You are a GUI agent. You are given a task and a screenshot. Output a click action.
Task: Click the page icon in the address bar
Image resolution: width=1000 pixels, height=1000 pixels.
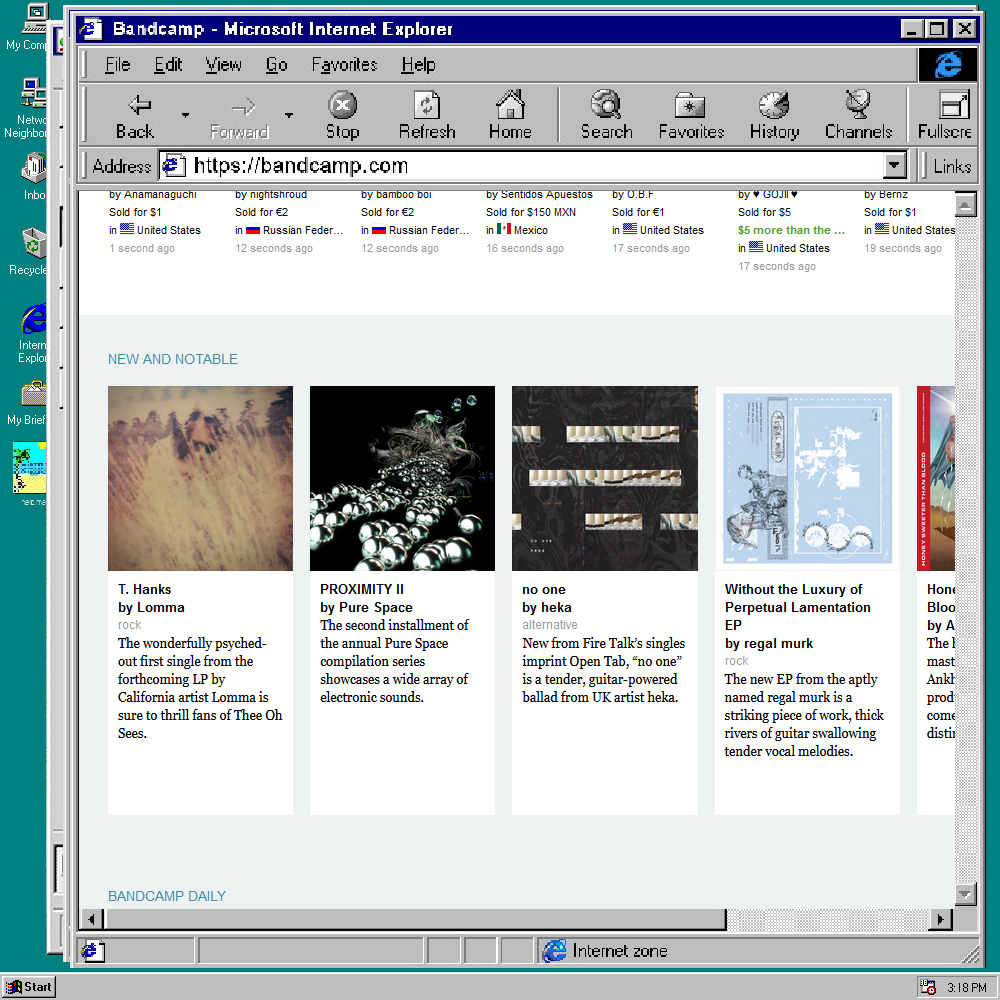click(173, 166)
